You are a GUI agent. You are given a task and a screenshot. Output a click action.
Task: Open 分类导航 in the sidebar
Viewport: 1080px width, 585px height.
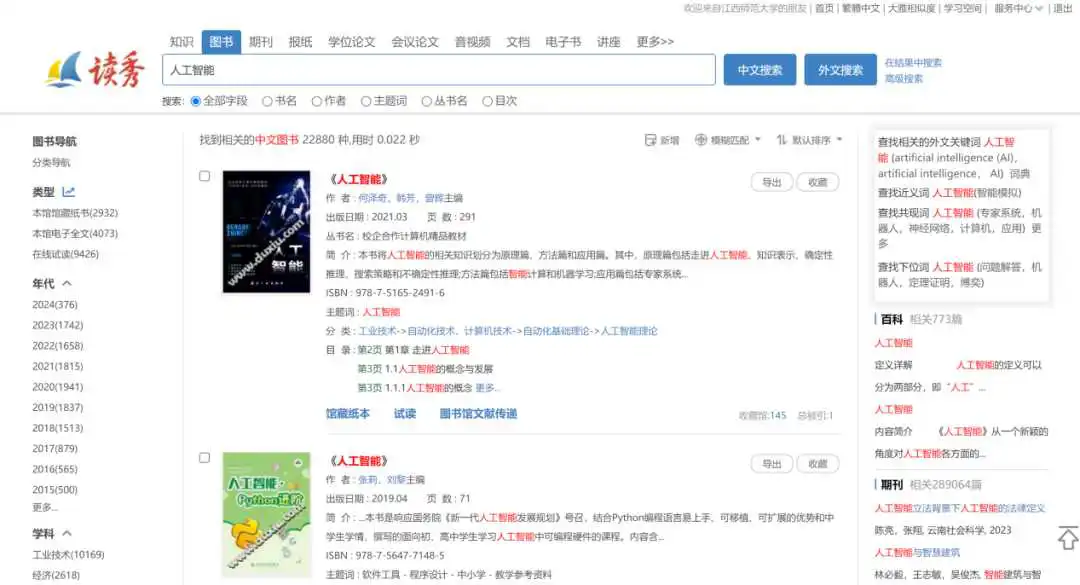(51, 163)
